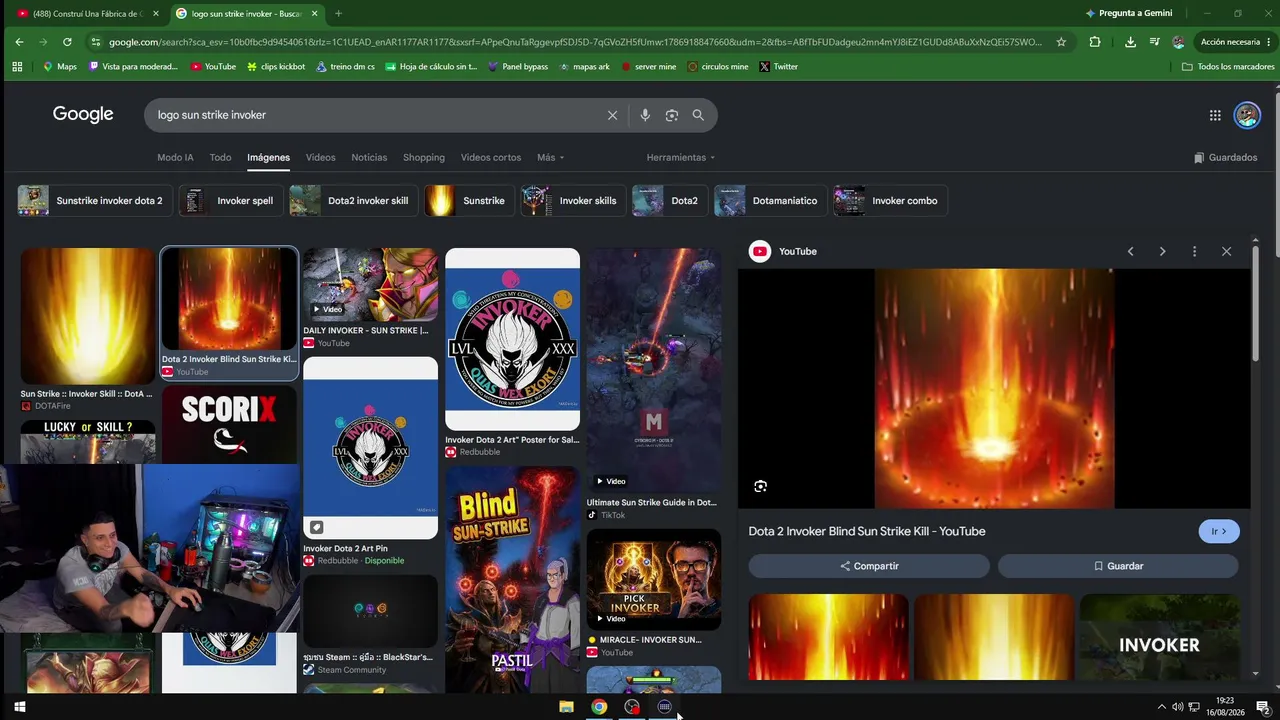Select the Invoker spell suggestion chip
Screen dimensions: 1280x720
coord(231,200)
